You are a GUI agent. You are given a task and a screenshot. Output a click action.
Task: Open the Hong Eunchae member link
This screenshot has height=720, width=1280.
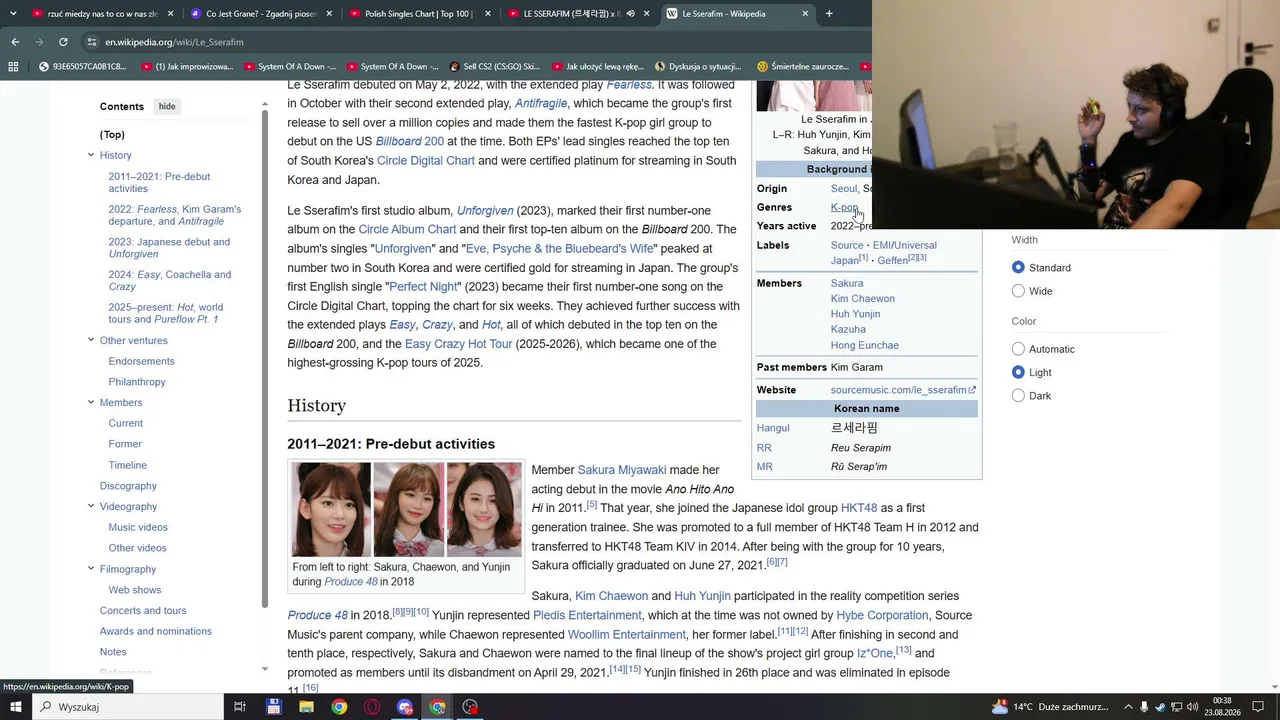pyautogui.click(x=865, y=345)
